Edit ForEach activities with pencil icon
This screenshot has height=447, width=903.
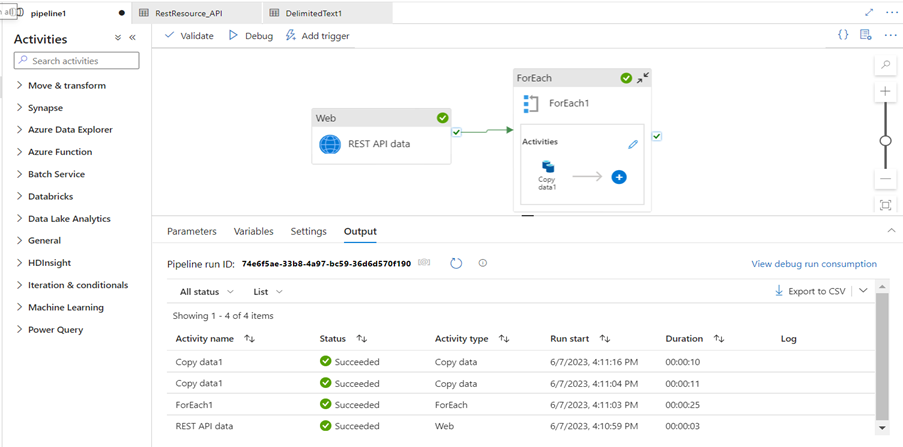pyautogui.click(x=633, y=144)
